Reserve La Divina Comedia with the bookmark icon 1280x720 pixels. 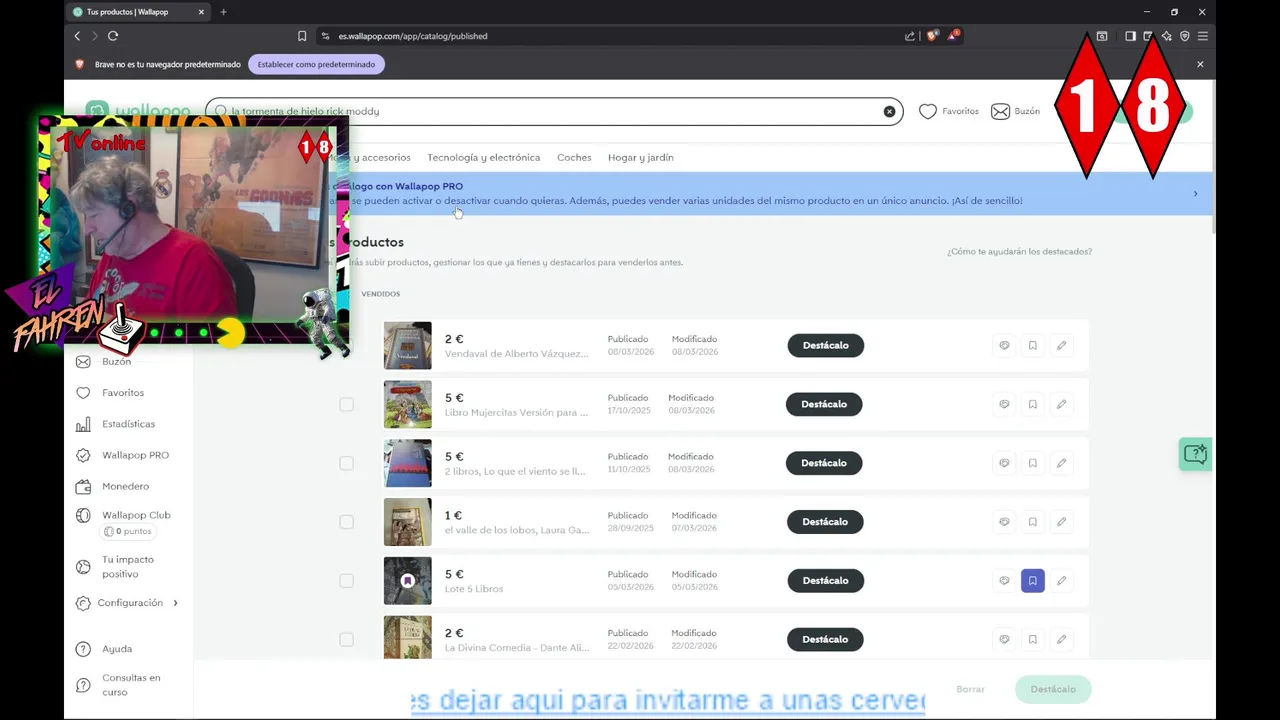click(x=1033, y=639)
